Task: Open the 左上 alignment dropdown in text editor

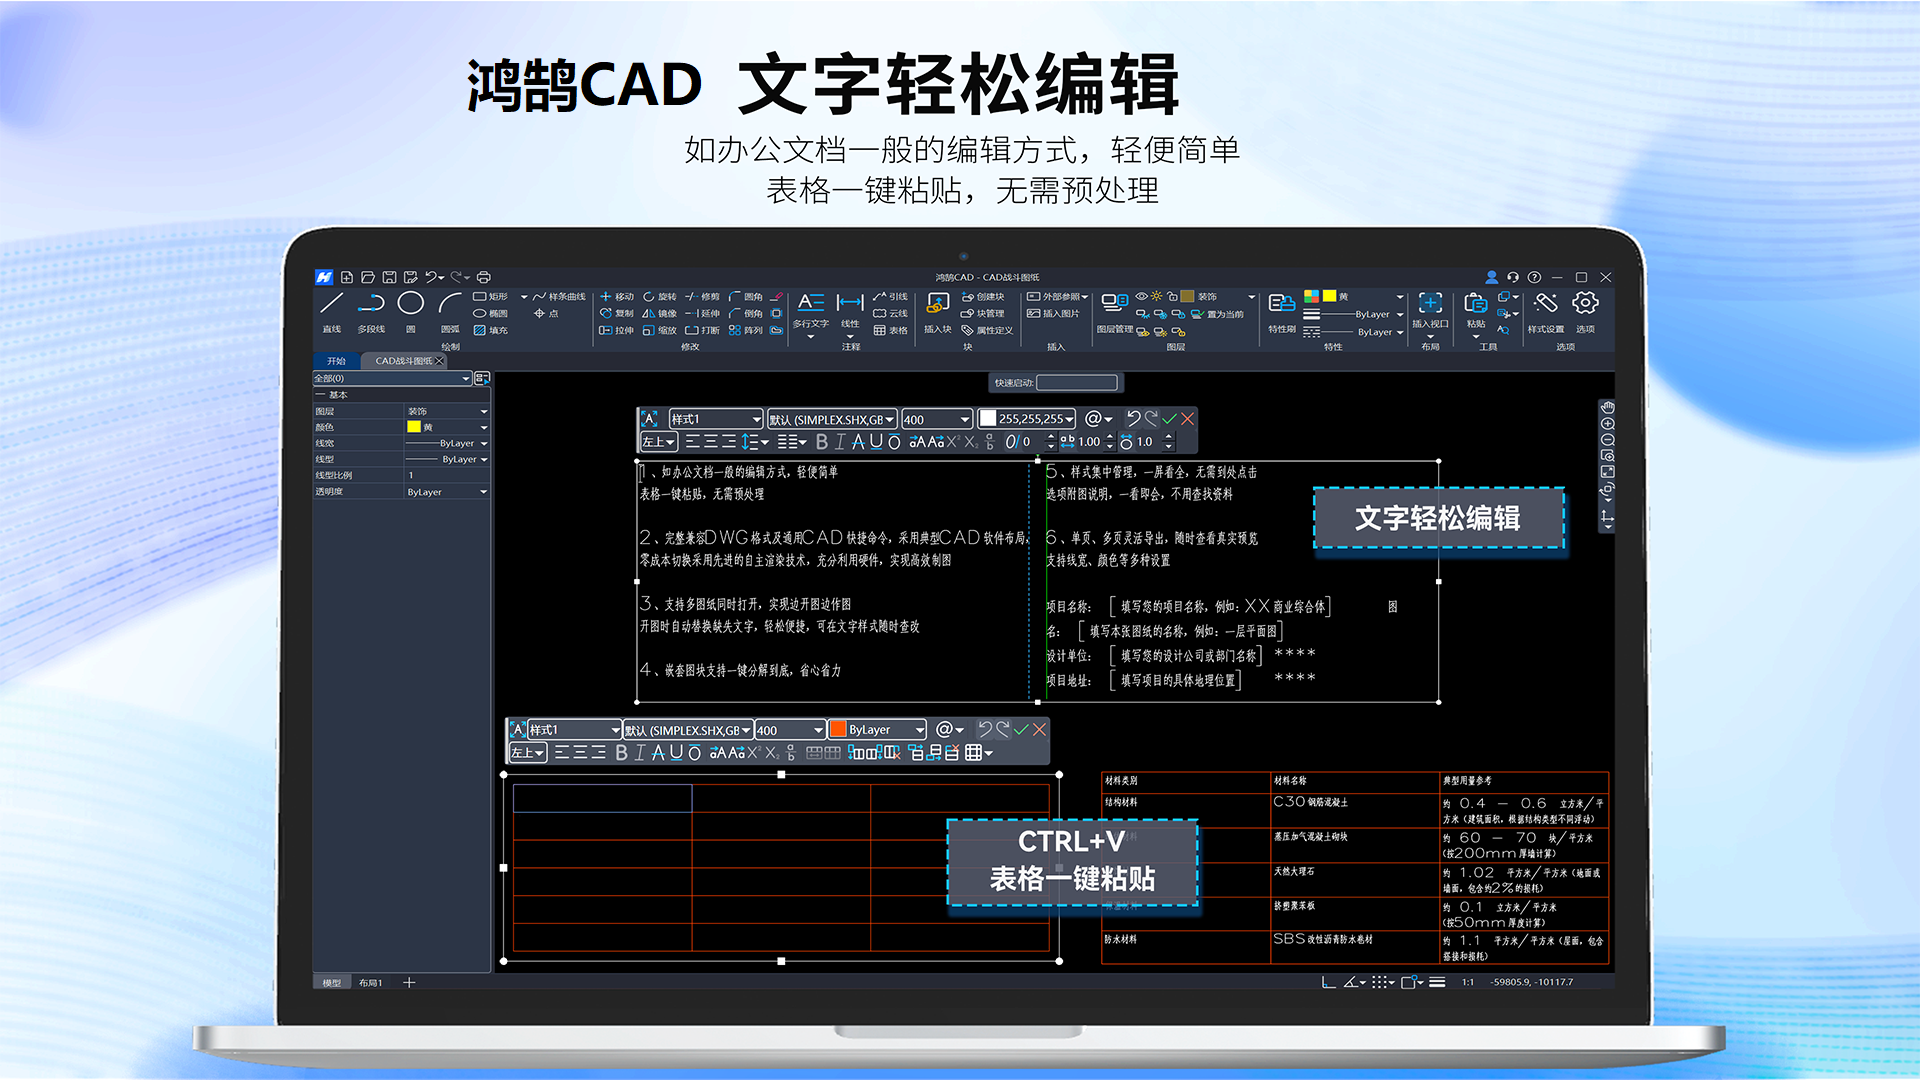Action: (x=659, y=442)
